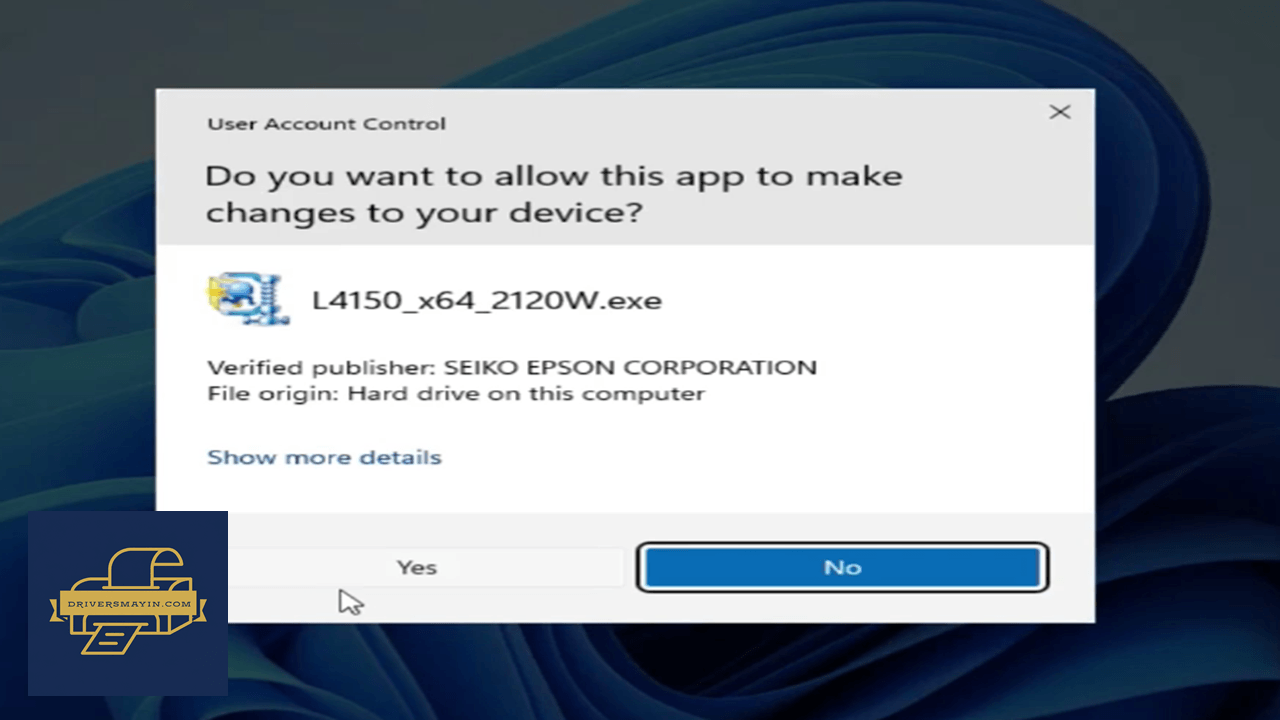The height and width of the screenshot is (720, 1280).
Task: Click the Verified publisher SEIKO EPSON line
Action: pyautogui.click(x=512, y=367)
